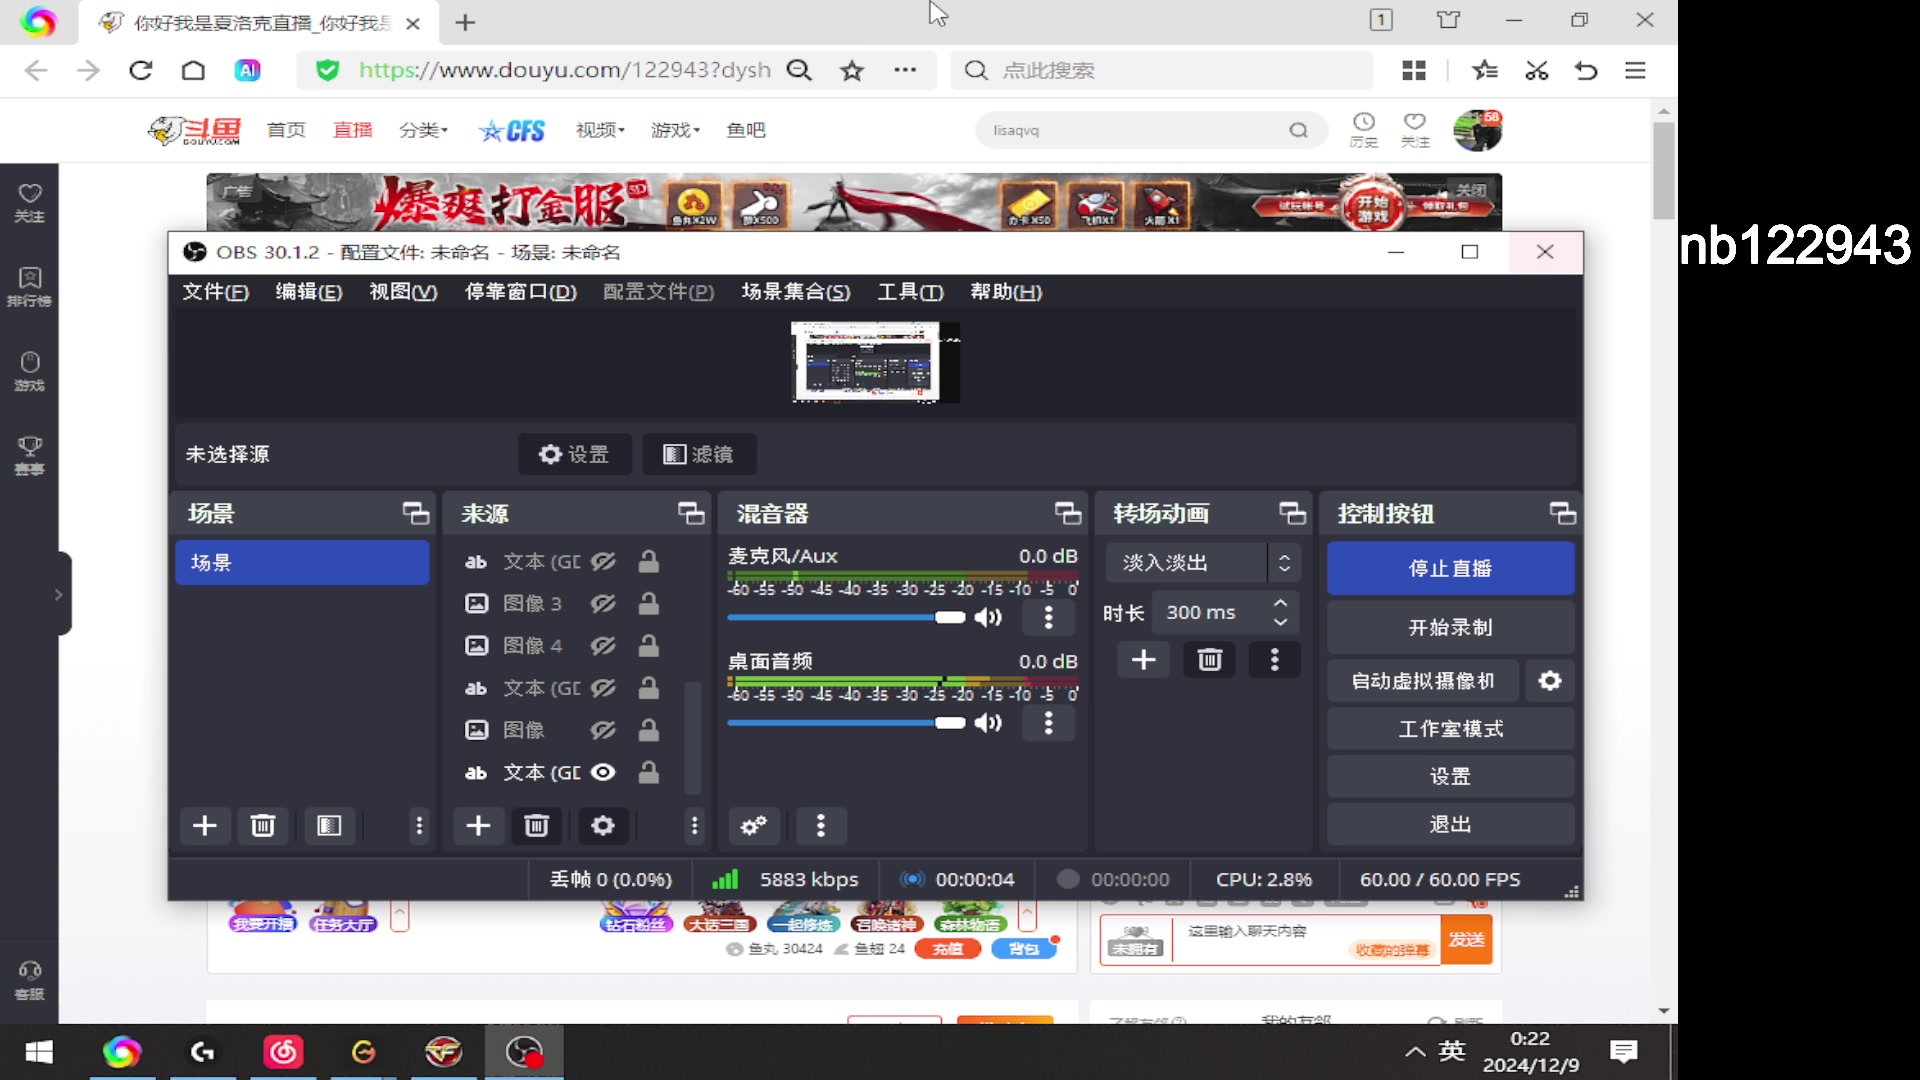This screenshot has height=1080, width=1920.
Task: Open source properties gear in Sources panel
Action: [603, 826]
